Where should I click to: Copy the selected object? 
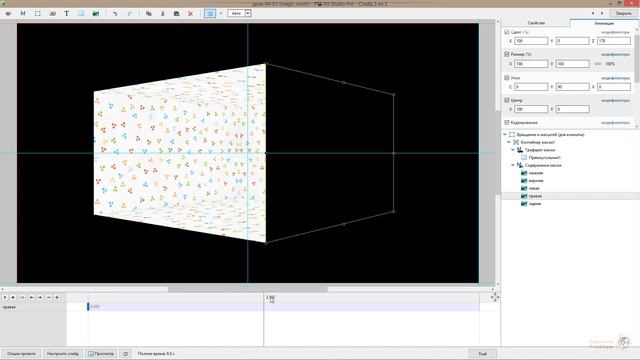point(149,13)
